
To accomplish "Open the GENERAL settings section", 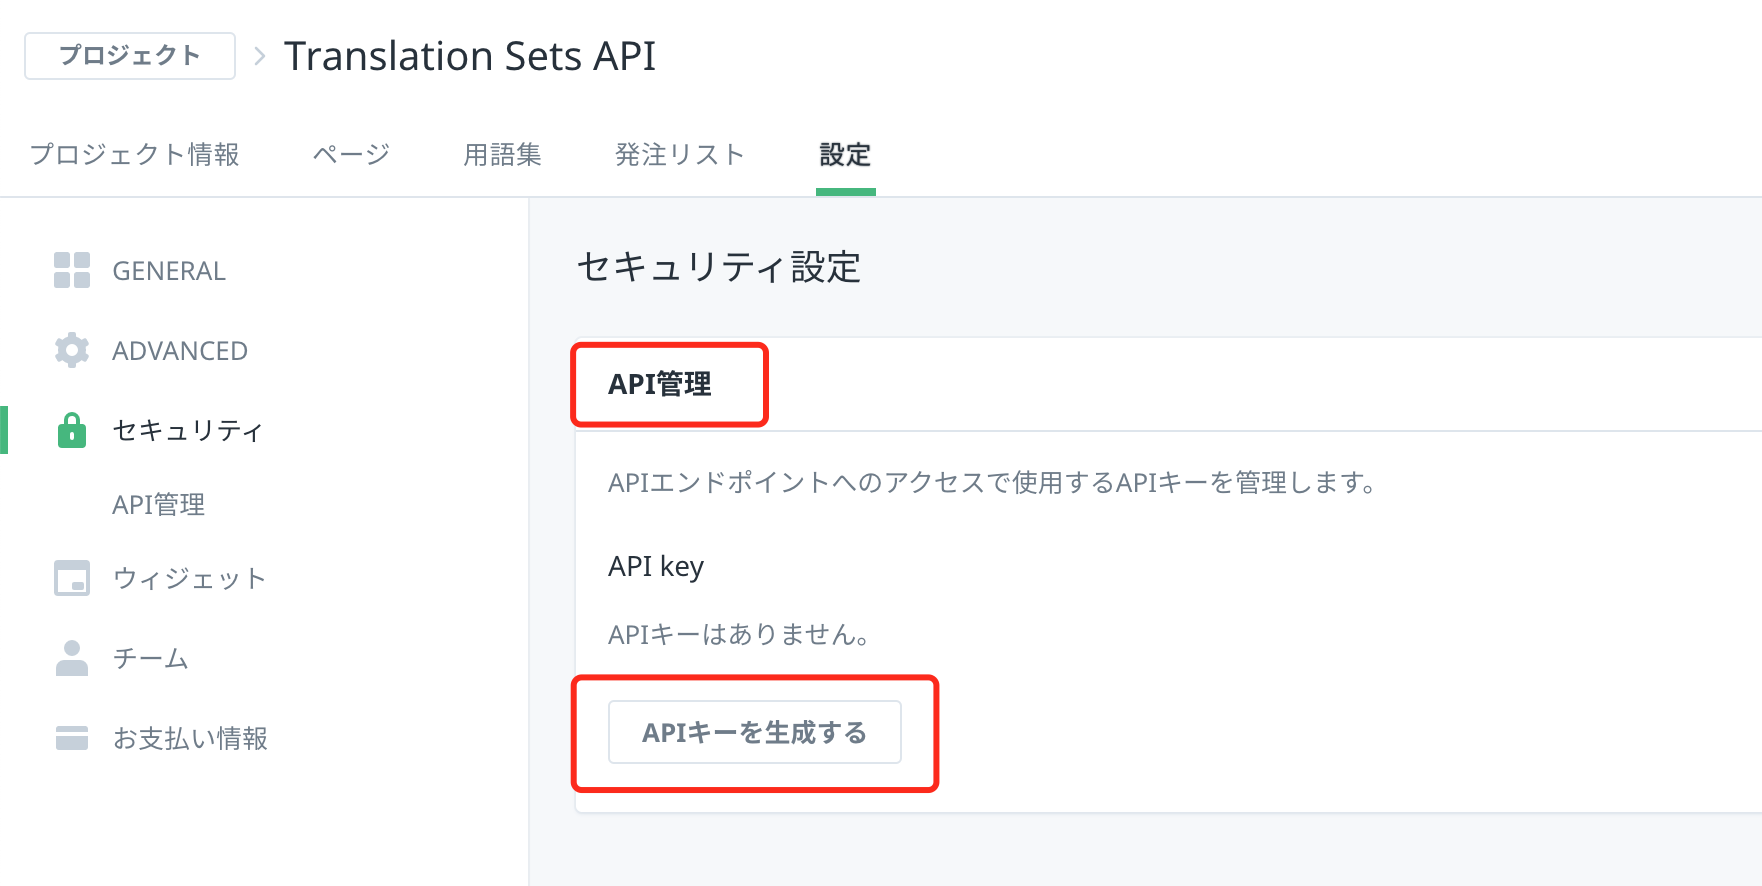I will pos(169,271).
